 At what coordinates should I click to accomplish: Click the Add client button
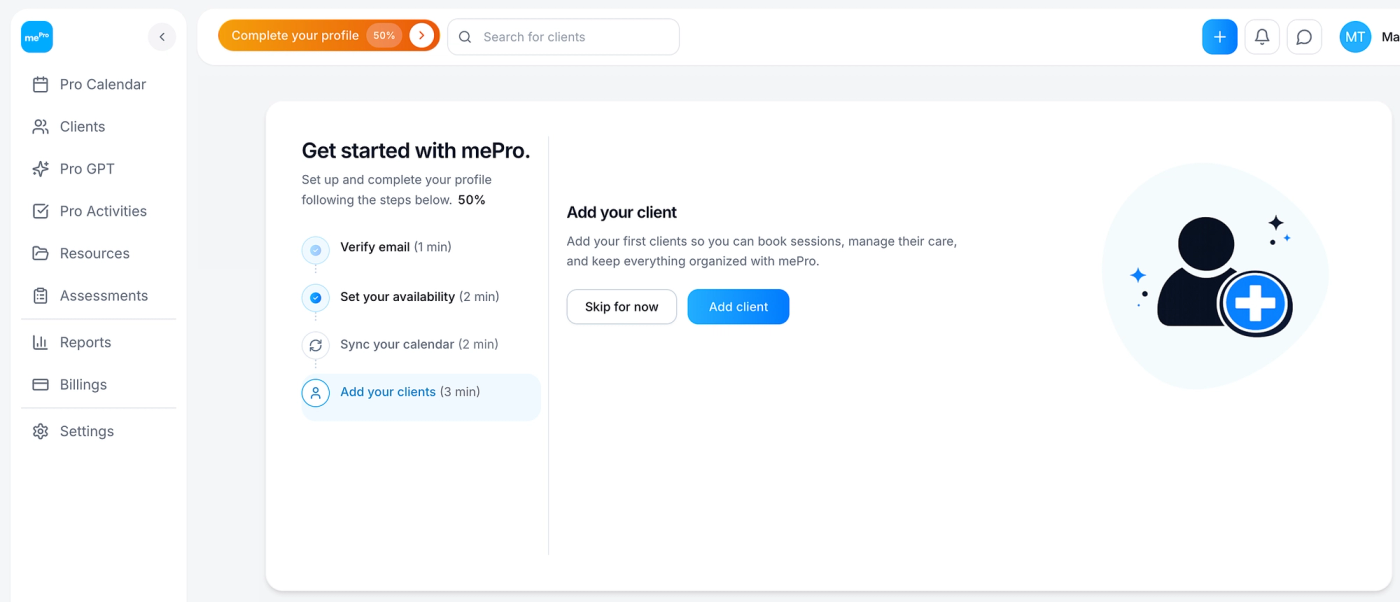tap(739, 307)
